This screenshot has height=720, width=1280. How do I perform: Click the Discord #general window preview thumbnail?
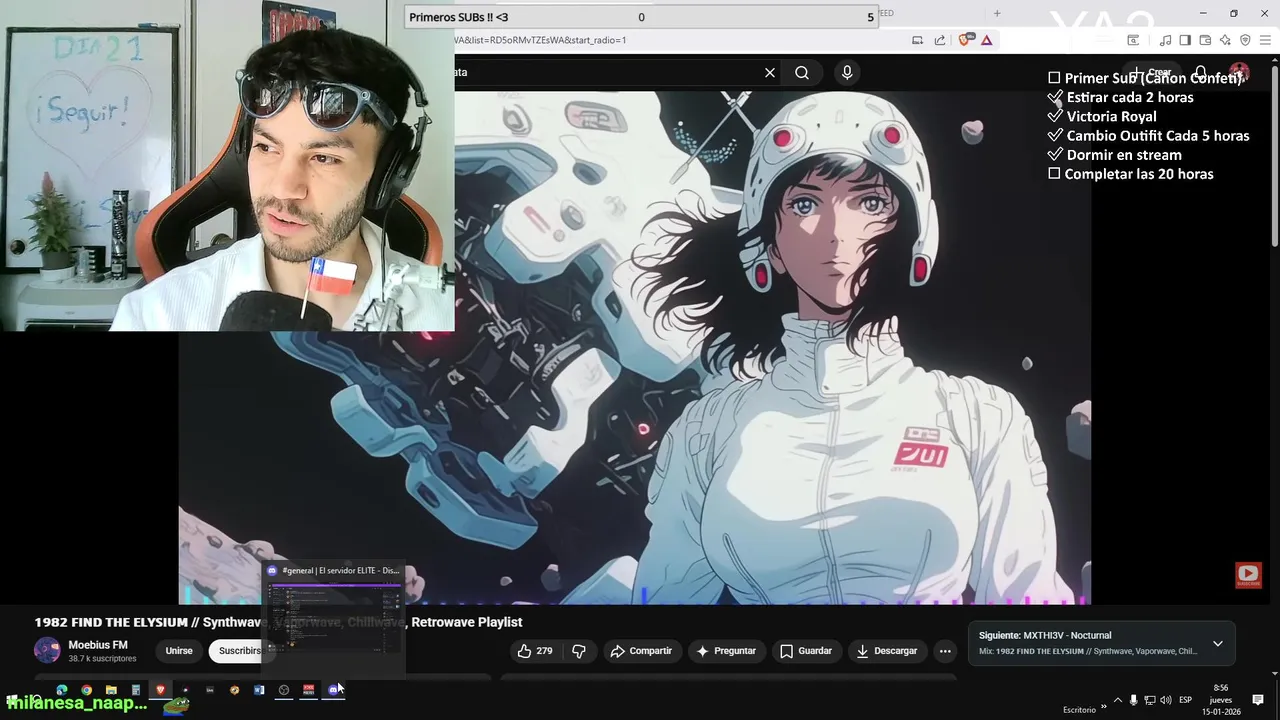pyautogui.click(x=334, y=618)
